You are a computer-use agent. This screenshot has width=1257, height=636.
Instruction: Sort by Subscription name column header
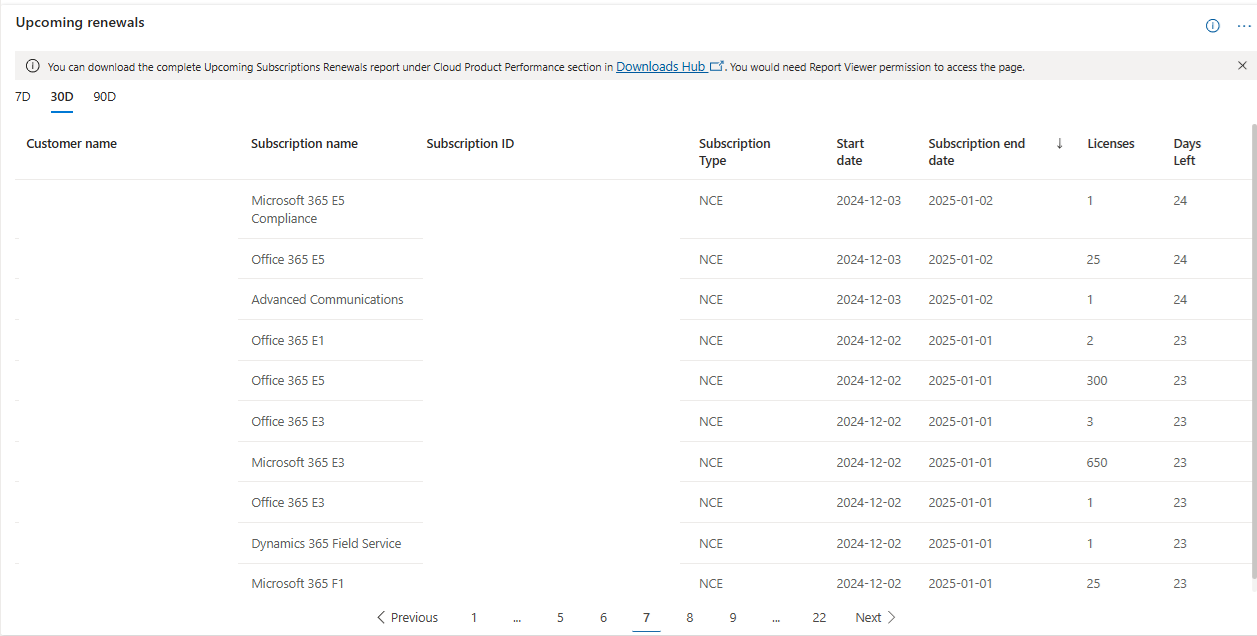[x=304, y=144]
